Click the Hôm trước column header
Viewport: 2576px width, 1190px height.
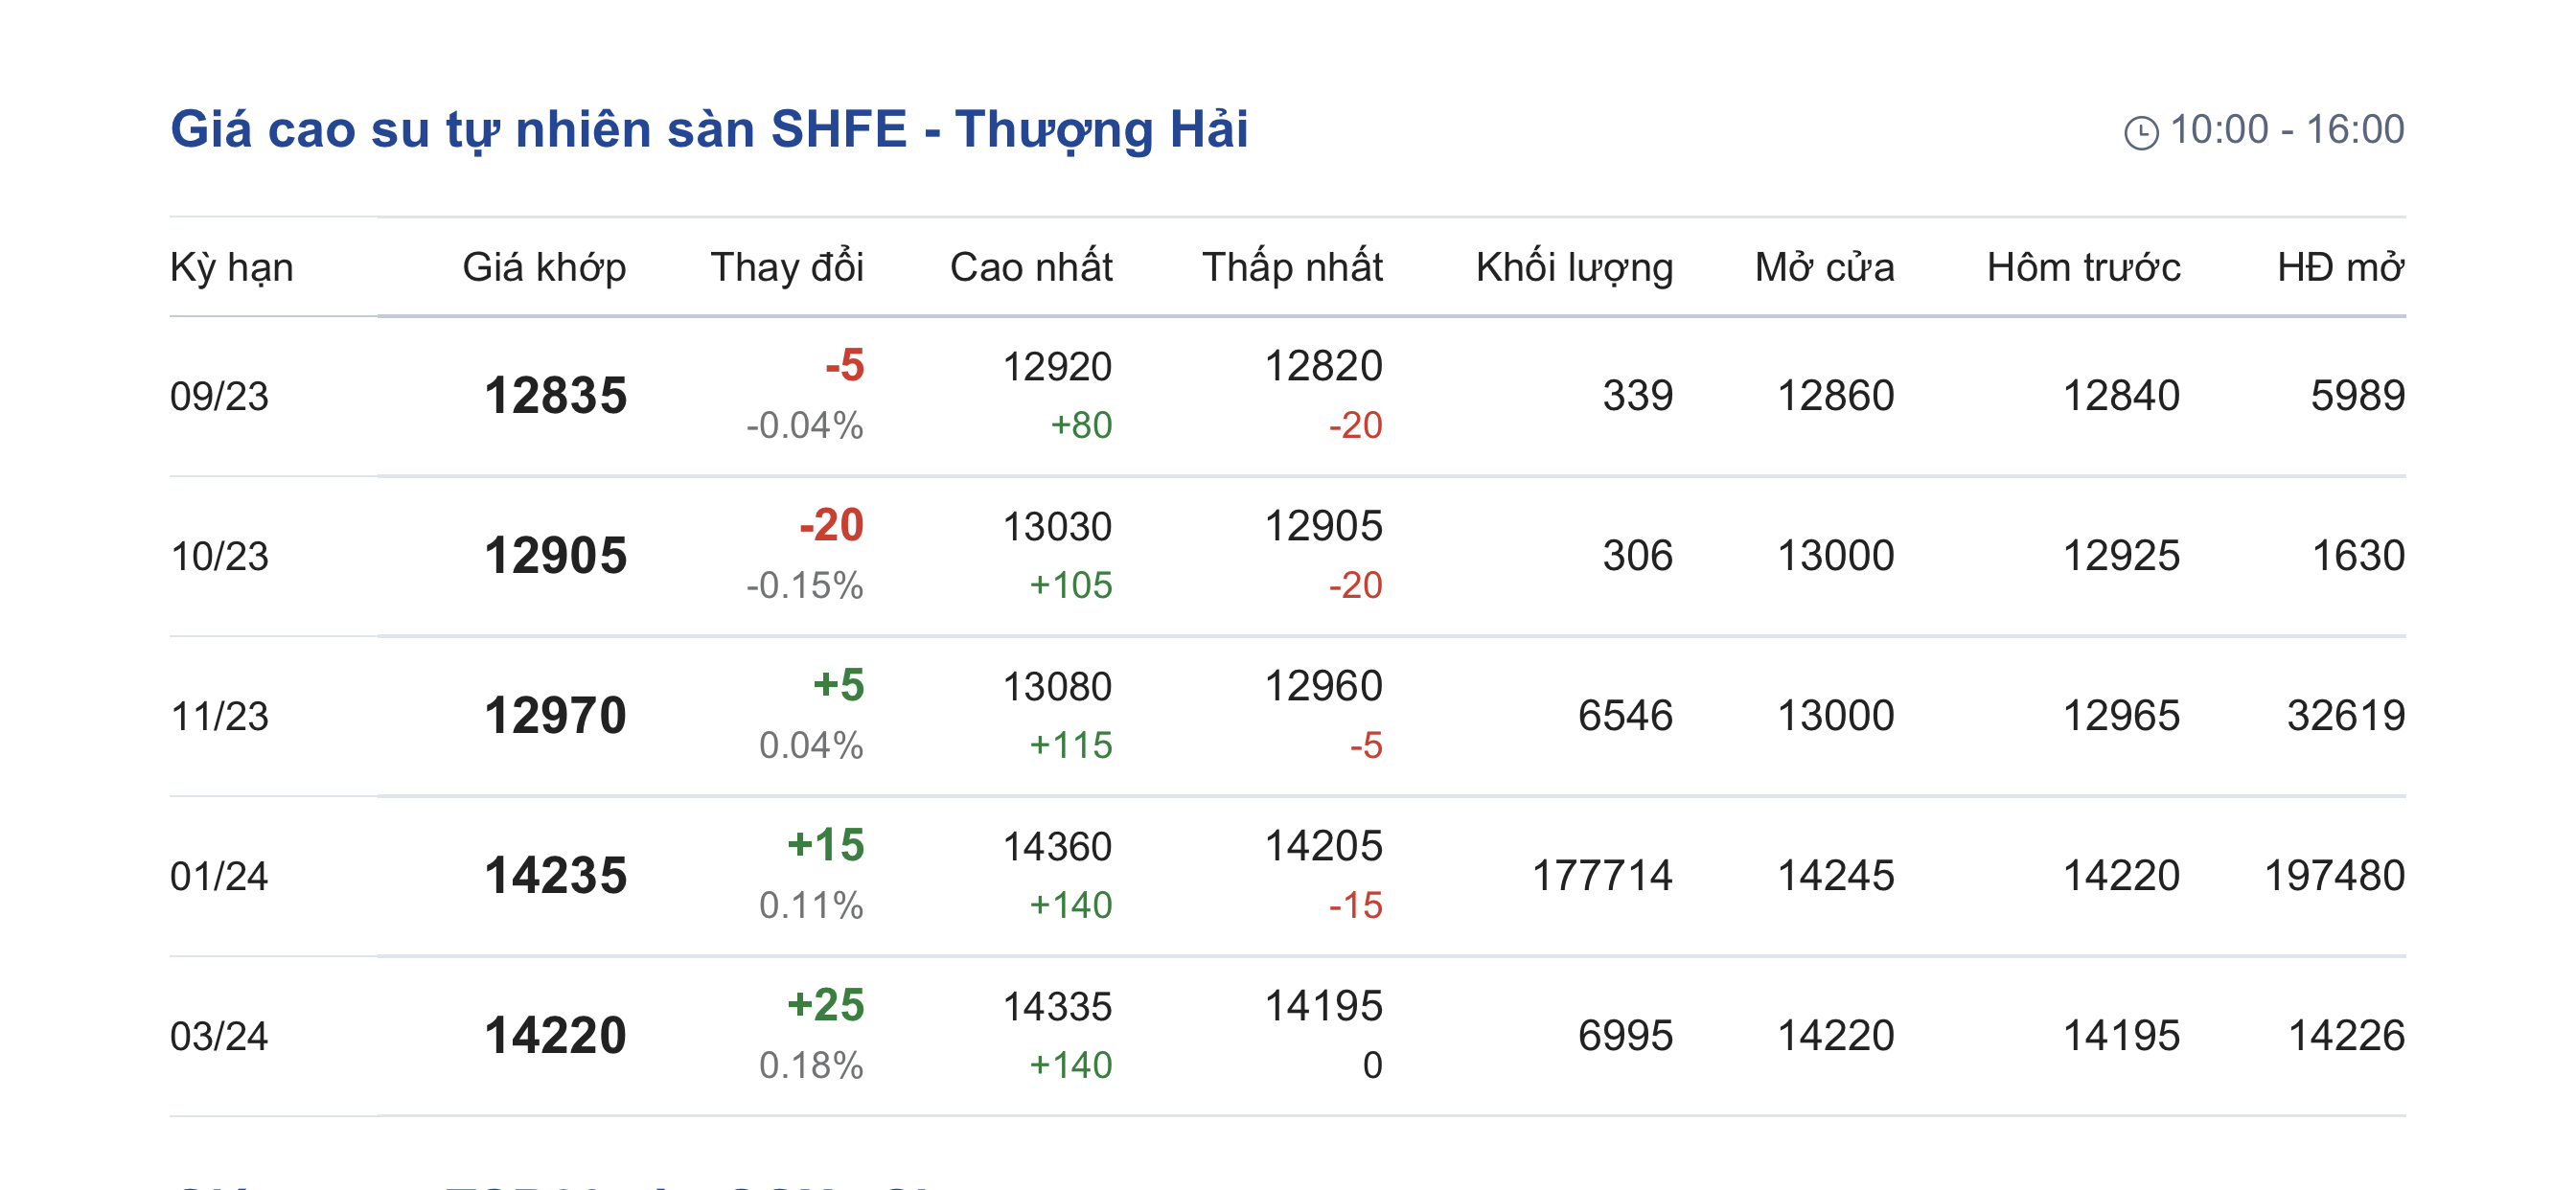(2083, 268)
